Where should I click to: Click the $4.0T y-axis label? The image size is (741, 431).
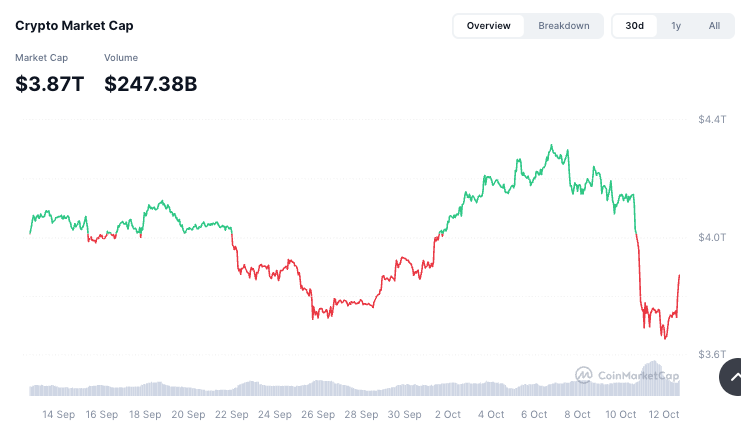pos(711,237)
